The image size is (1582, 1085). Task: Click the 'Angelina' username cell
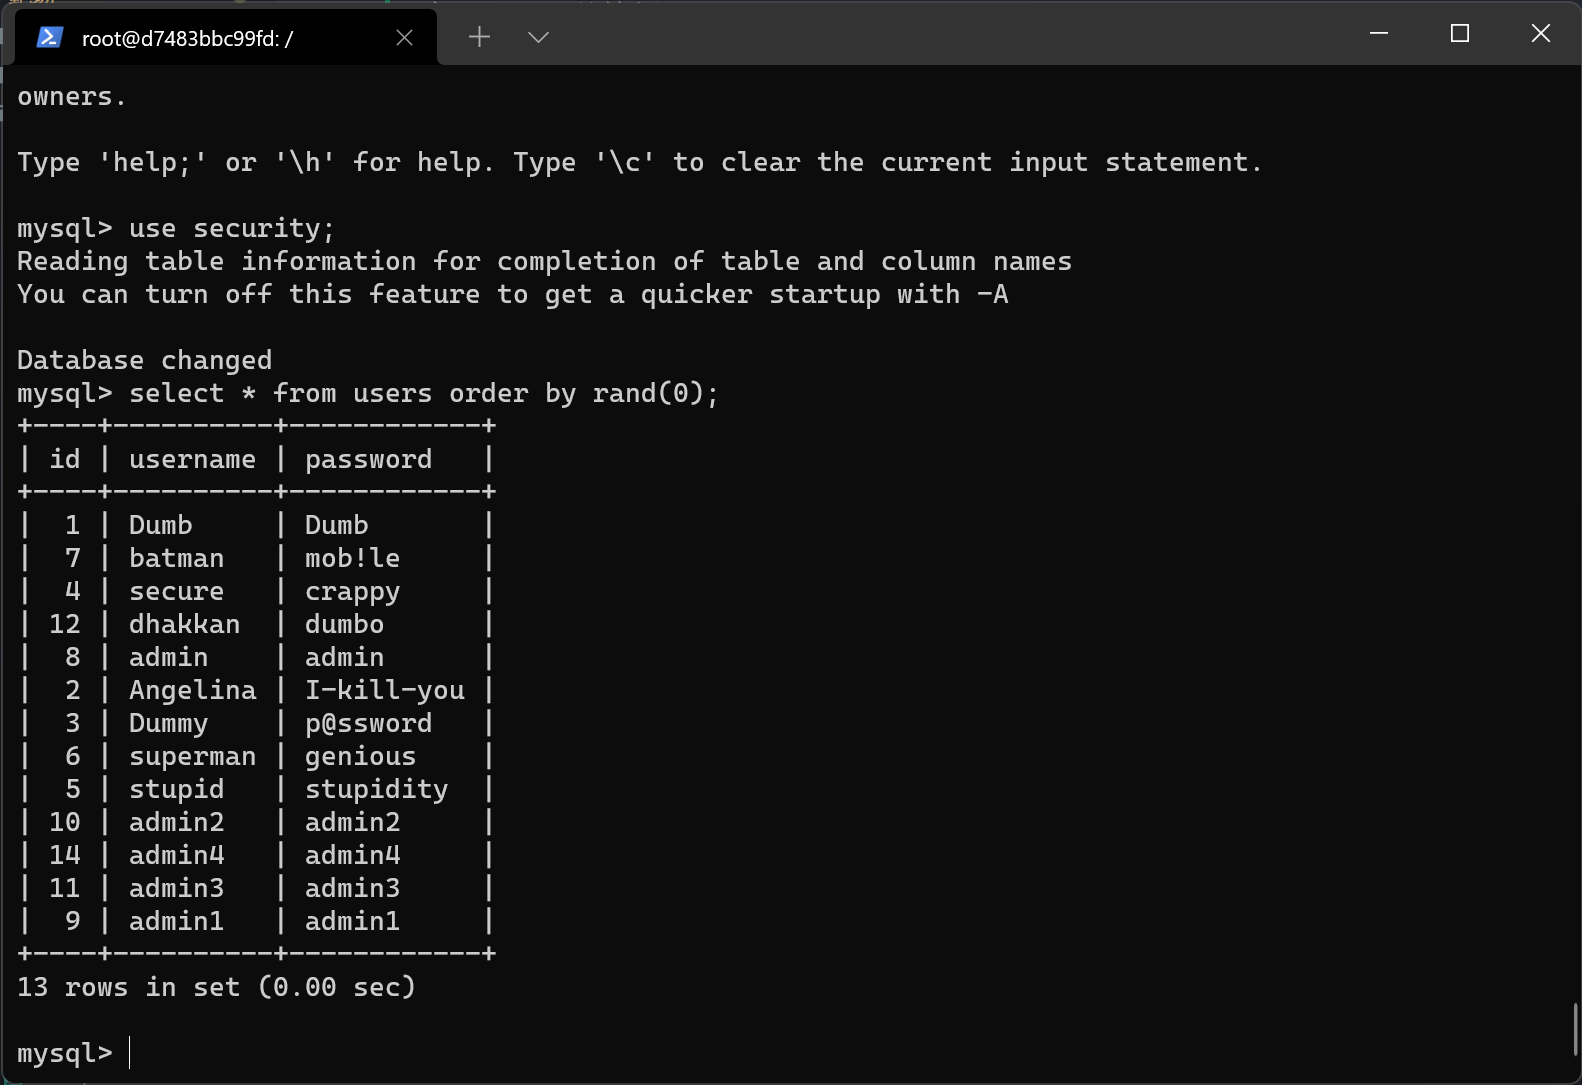[x=192, y=690]
